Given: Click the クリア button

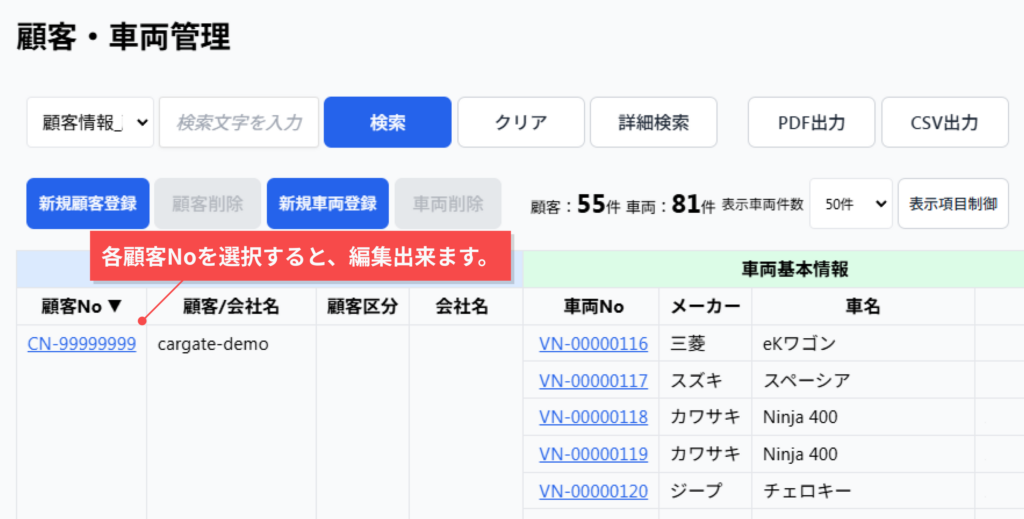Looking at the screenshot, I should click(521, 122).
